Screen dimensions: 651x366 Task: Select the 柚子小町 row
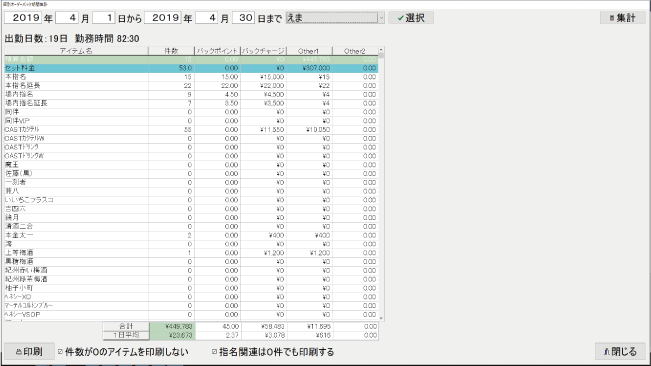pyautogui.click(x=191, y=288)
